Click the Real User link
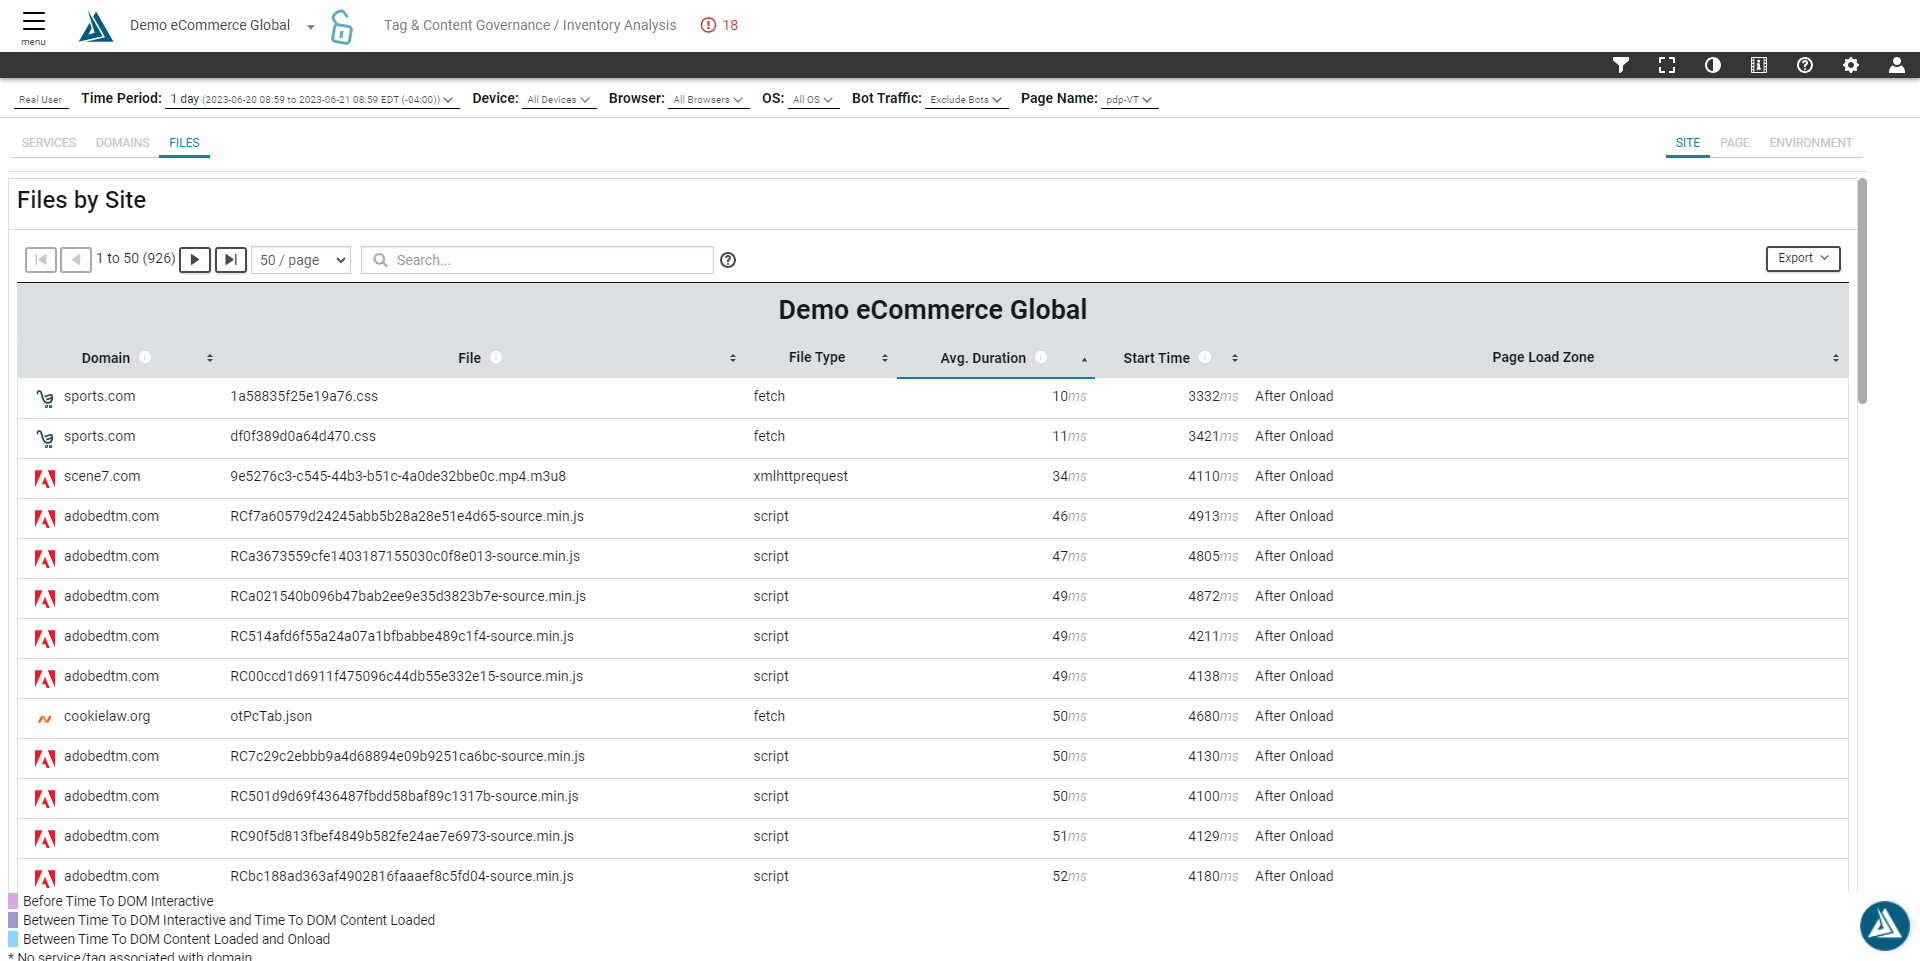Viewport: 1920px width, 961px height. click(x=41, y=100)
